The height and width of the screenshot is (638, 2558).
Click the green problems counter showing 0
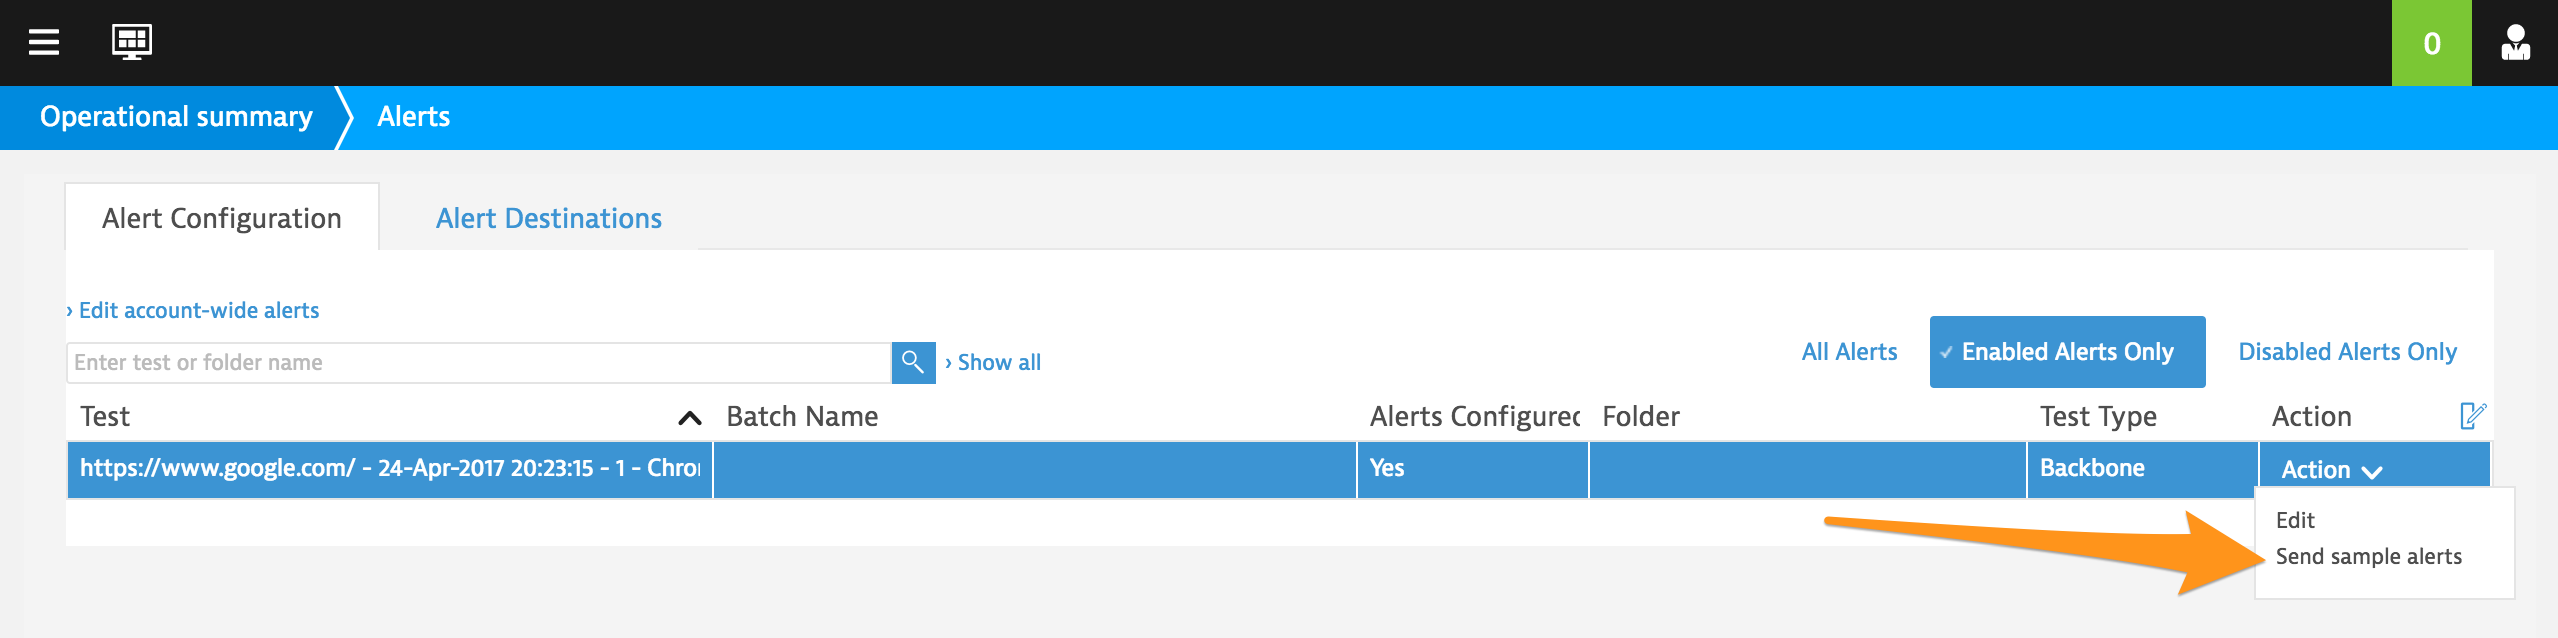click(2431, 43)
